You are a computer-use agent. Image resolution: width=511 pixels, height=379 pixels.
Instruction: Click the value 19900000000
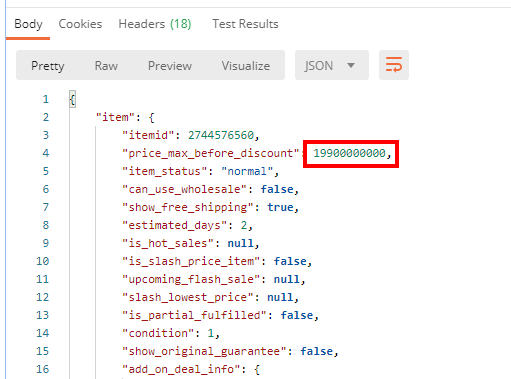(349, 153)
